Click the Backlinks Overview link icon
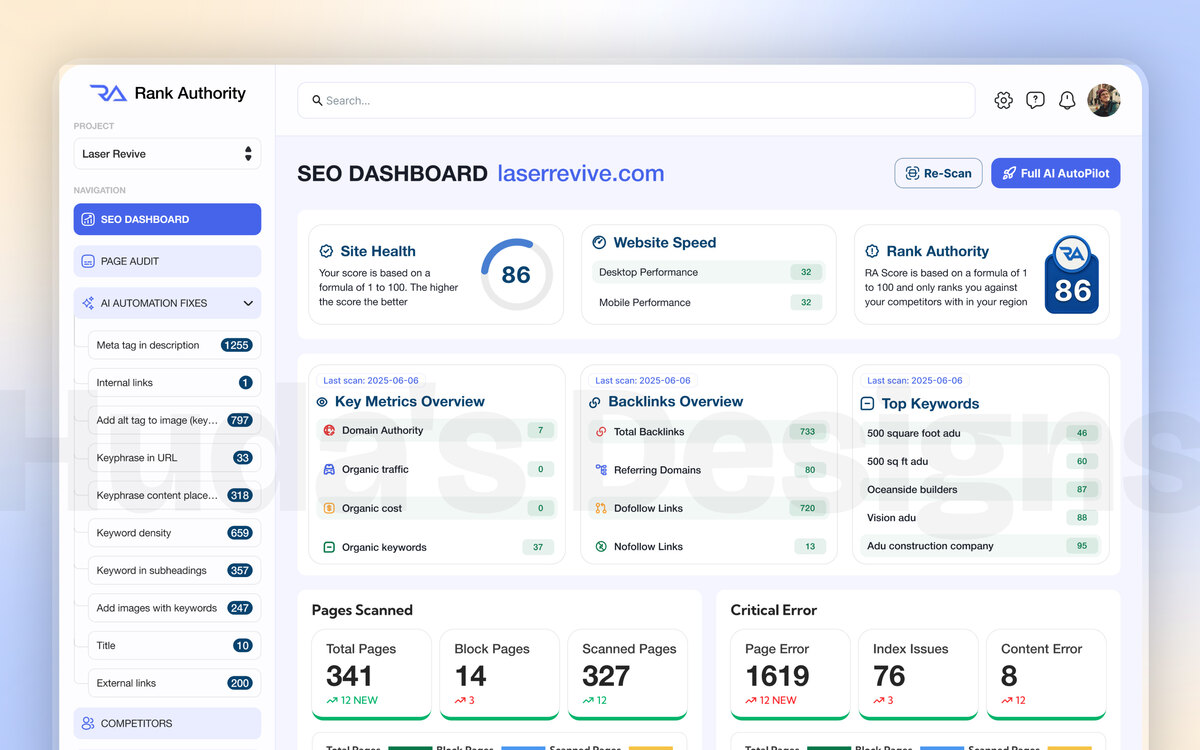This screenshot has width=1200, height=750. click(595, 402)
